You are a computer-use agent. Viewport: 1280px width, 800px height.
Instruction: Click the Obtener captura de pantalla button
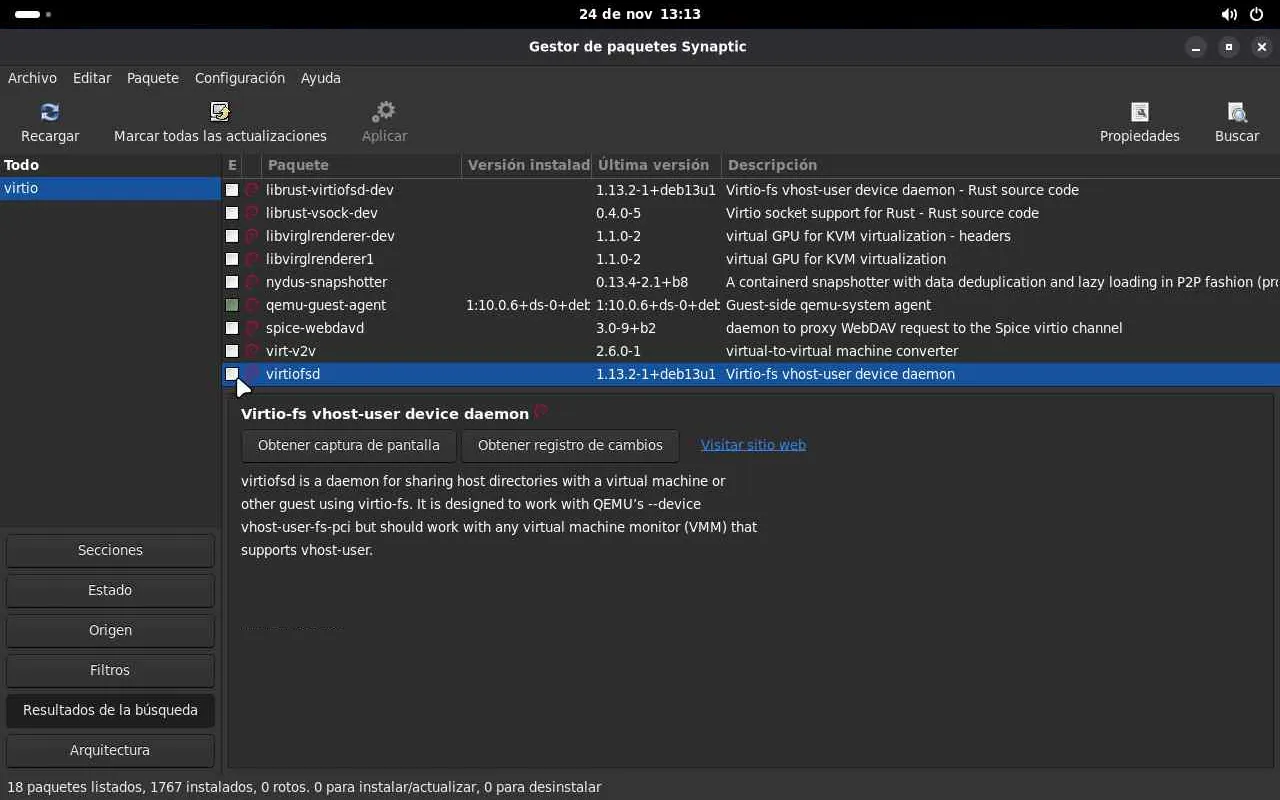click(348, 445)
